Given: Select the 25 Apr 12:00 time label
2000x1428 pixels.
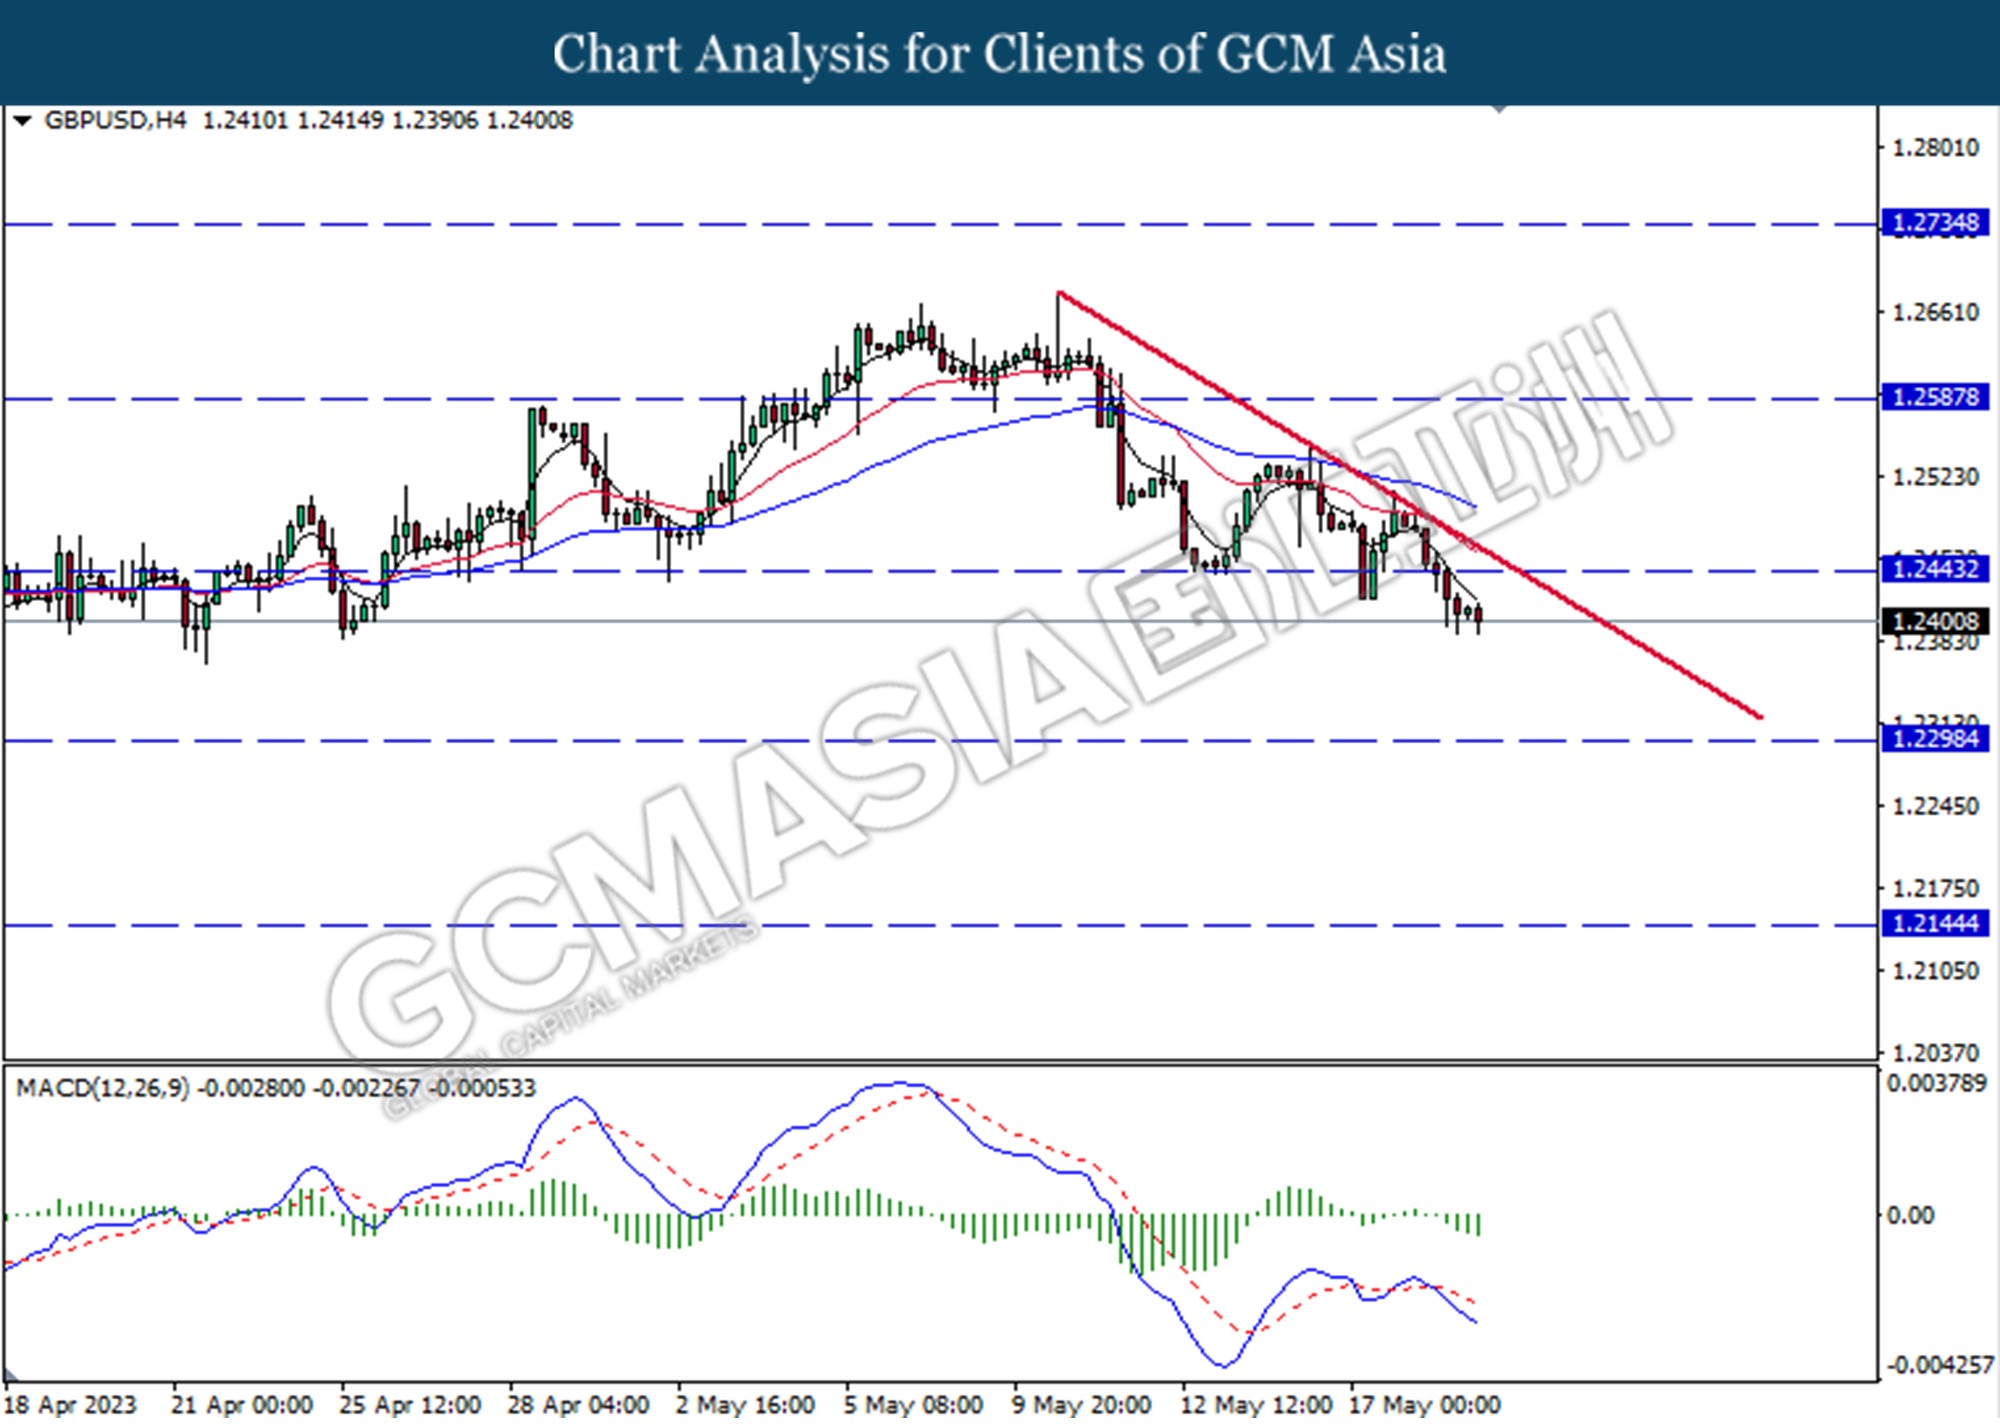Looking at the screenshot, I should 410,1405.
